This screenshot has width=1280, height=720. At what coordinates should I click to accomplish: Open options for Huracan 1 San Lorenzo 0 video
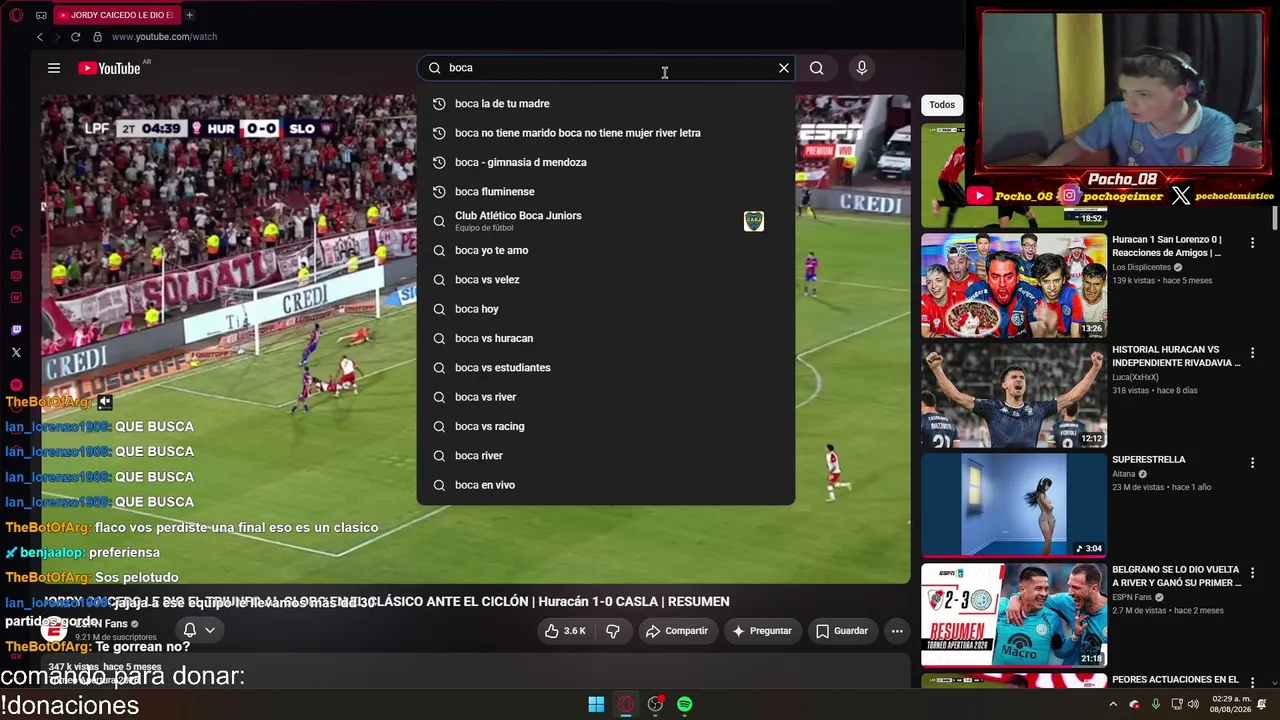tap(1252, 242)
